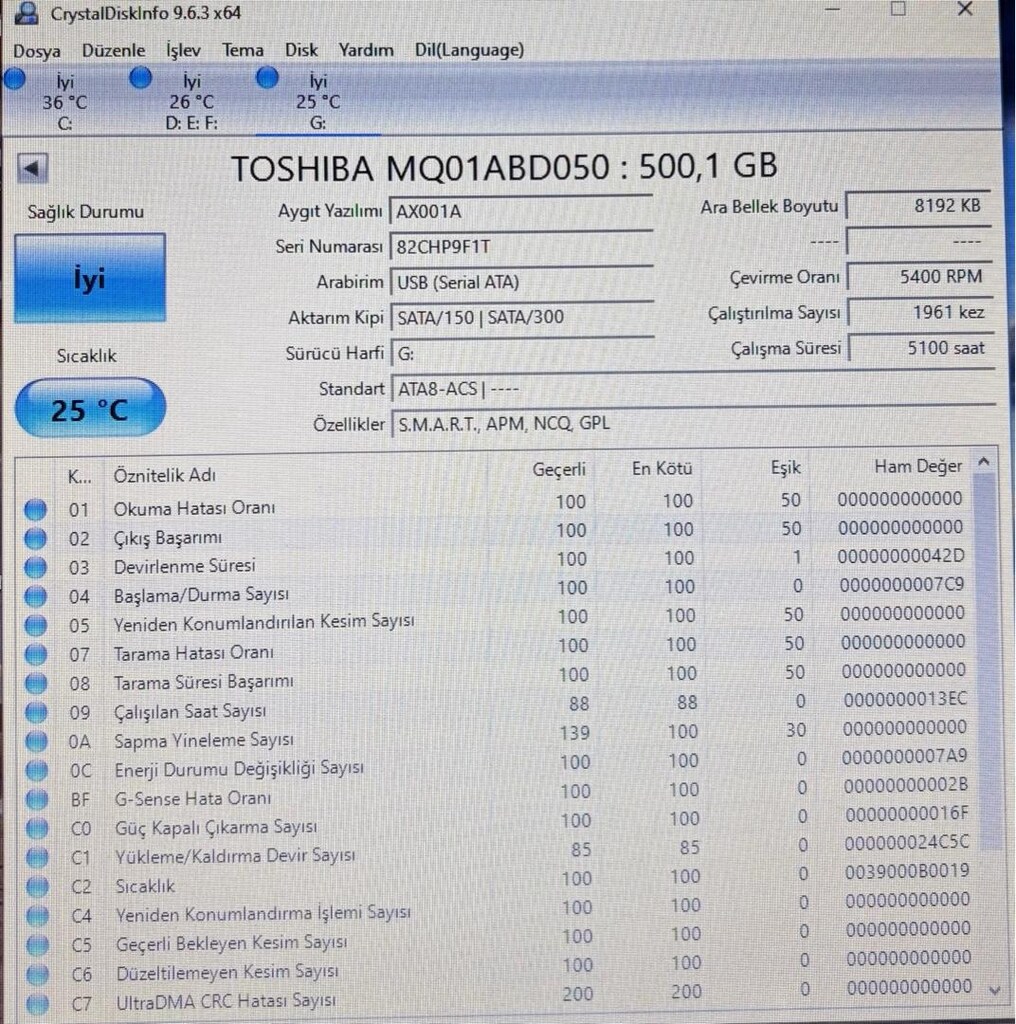The image size is (1016, 1024).
Task: Click the Çevirme Oranı value 5400 RPM
Action: (919, 277)
